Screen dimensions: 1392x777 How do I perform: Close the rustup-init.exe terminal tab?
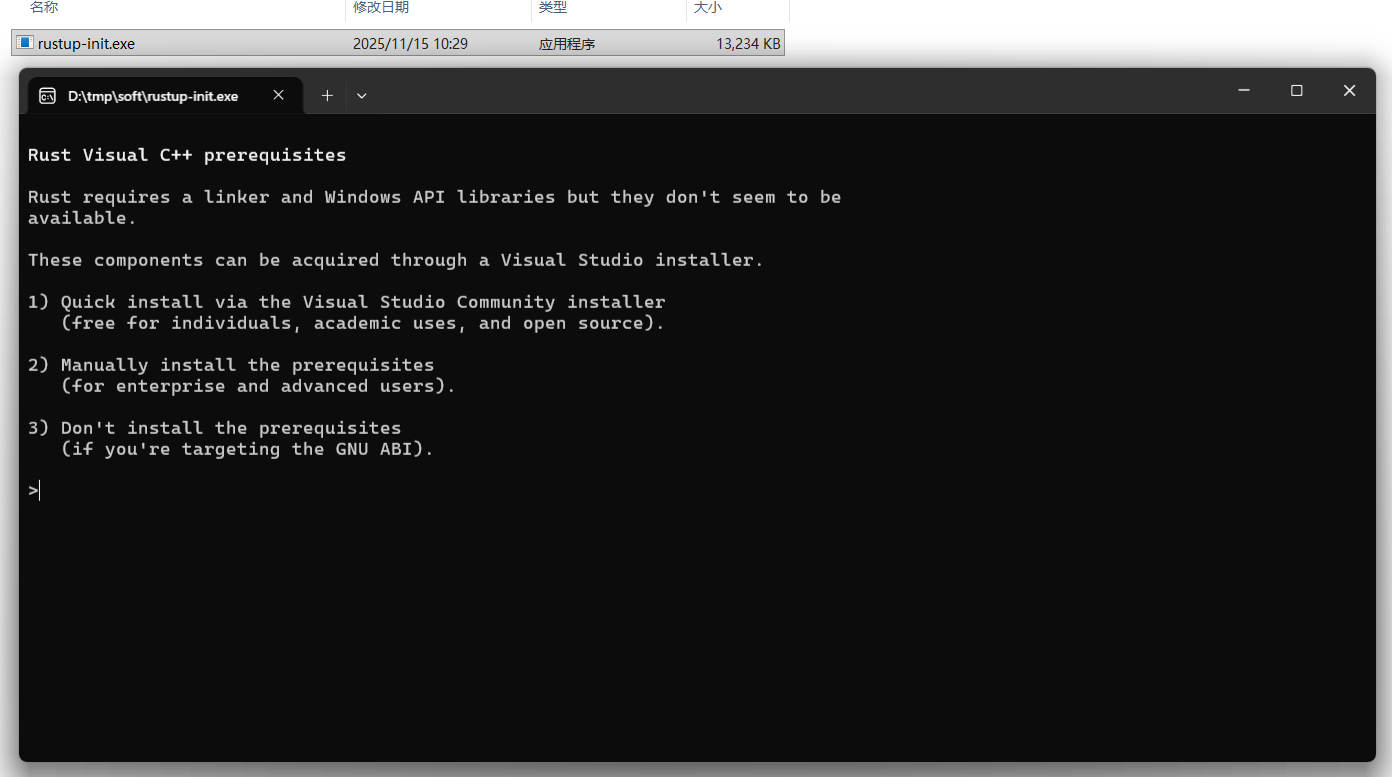click(x=279, y=95)
